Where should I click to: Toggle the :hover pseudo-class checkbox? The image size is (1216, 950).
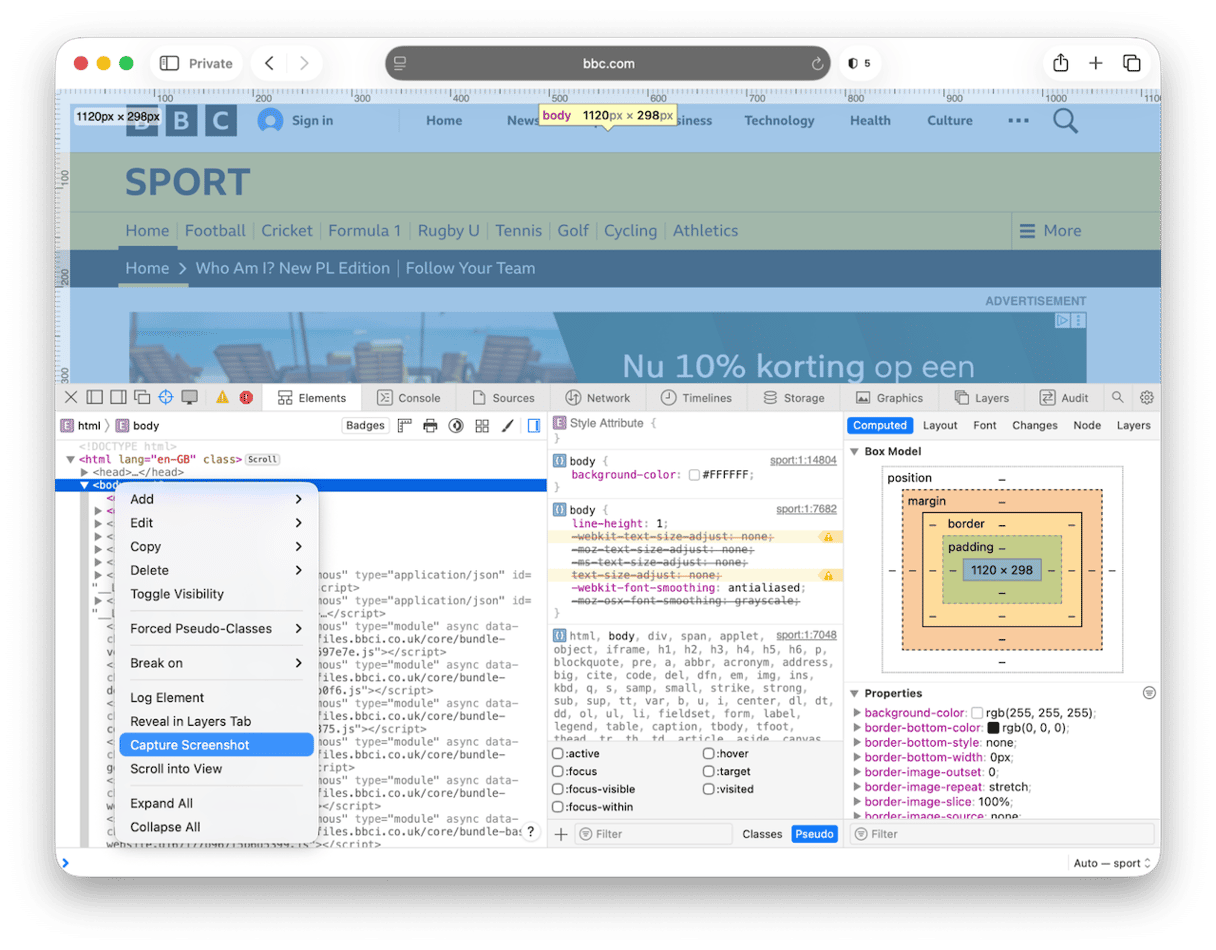708,753
